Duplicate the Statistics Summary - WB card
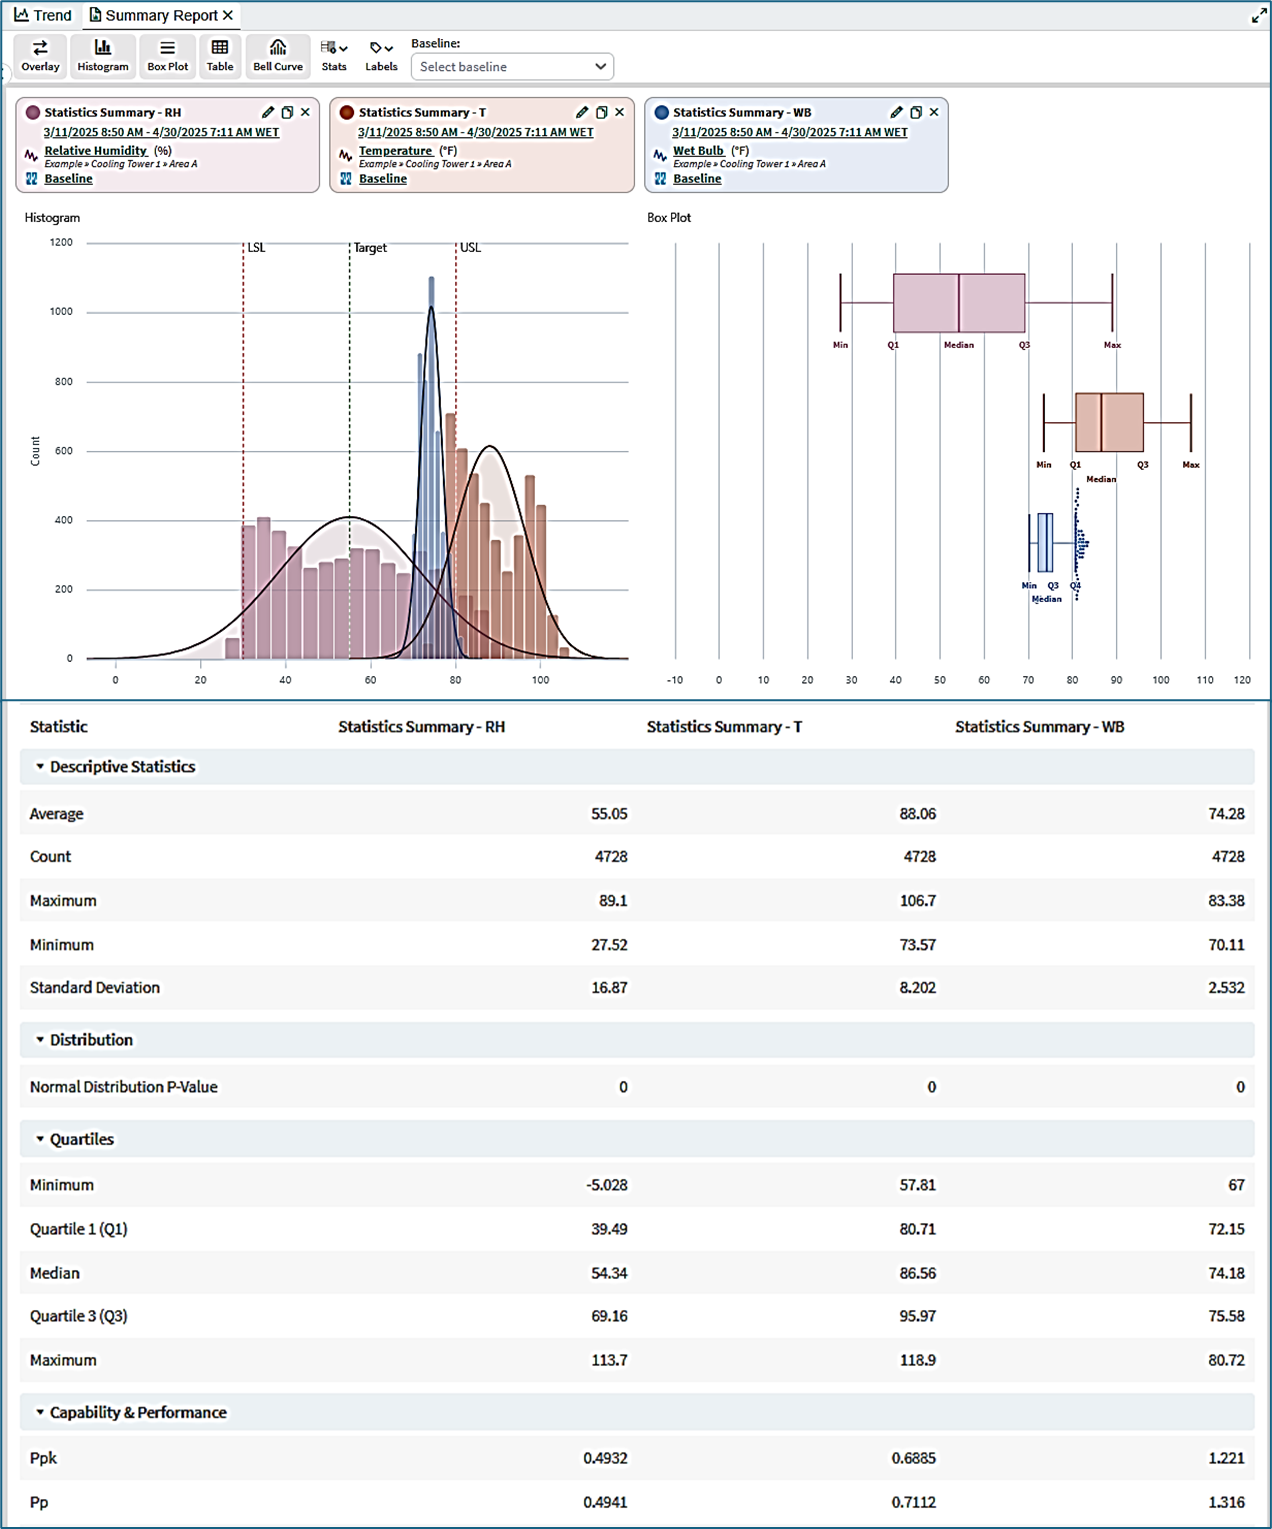The image size is (1272, 1529). click(x=916, y=112)
